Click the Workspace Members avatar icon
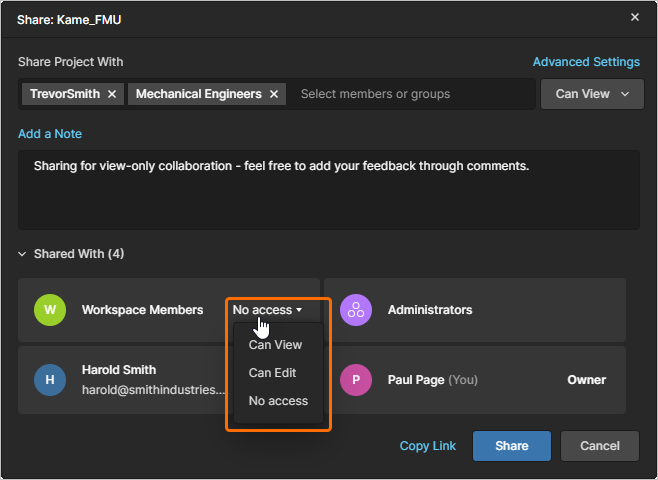Screen dimensions: 658x480 point(49,310)
